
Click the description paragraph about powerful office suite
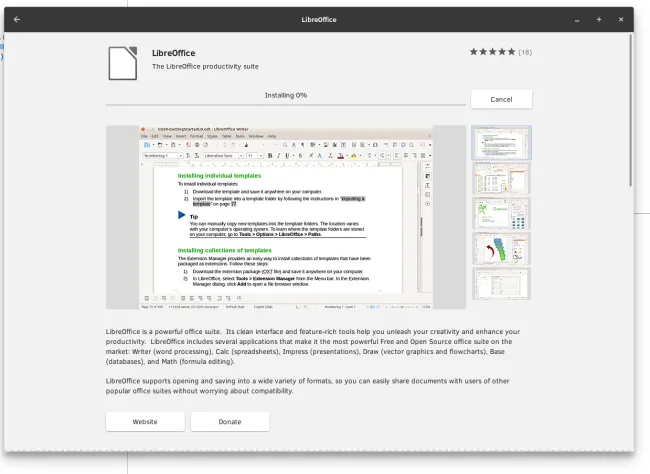click(x=313, y=347)
